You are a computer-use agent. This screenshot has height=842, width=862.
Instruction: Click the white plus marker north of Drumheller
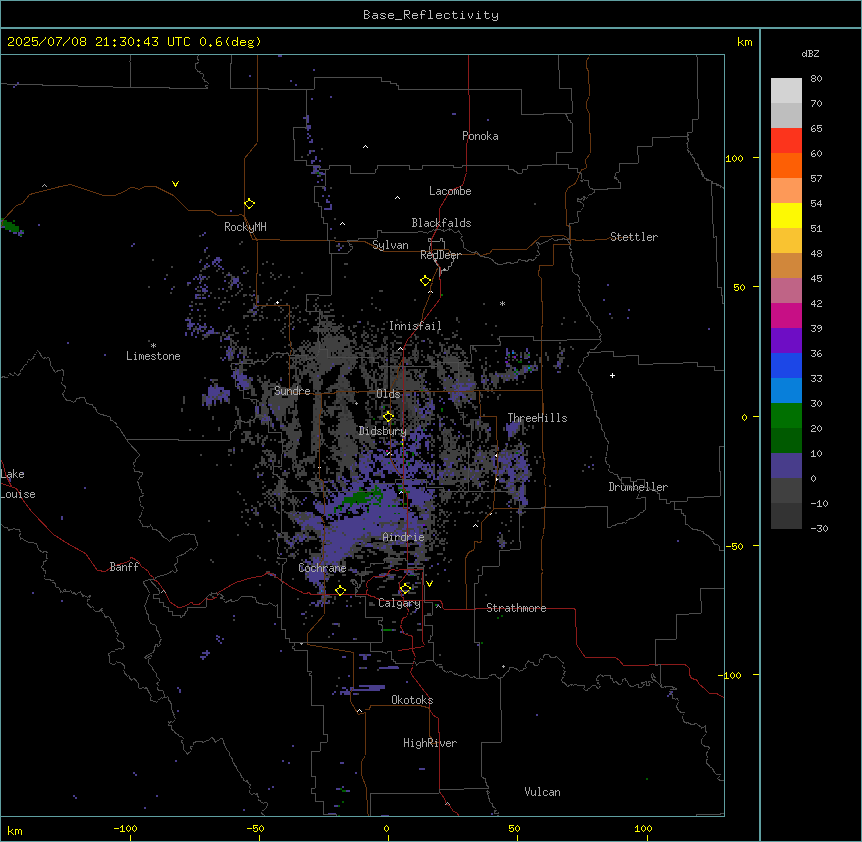tap(612, 375)
